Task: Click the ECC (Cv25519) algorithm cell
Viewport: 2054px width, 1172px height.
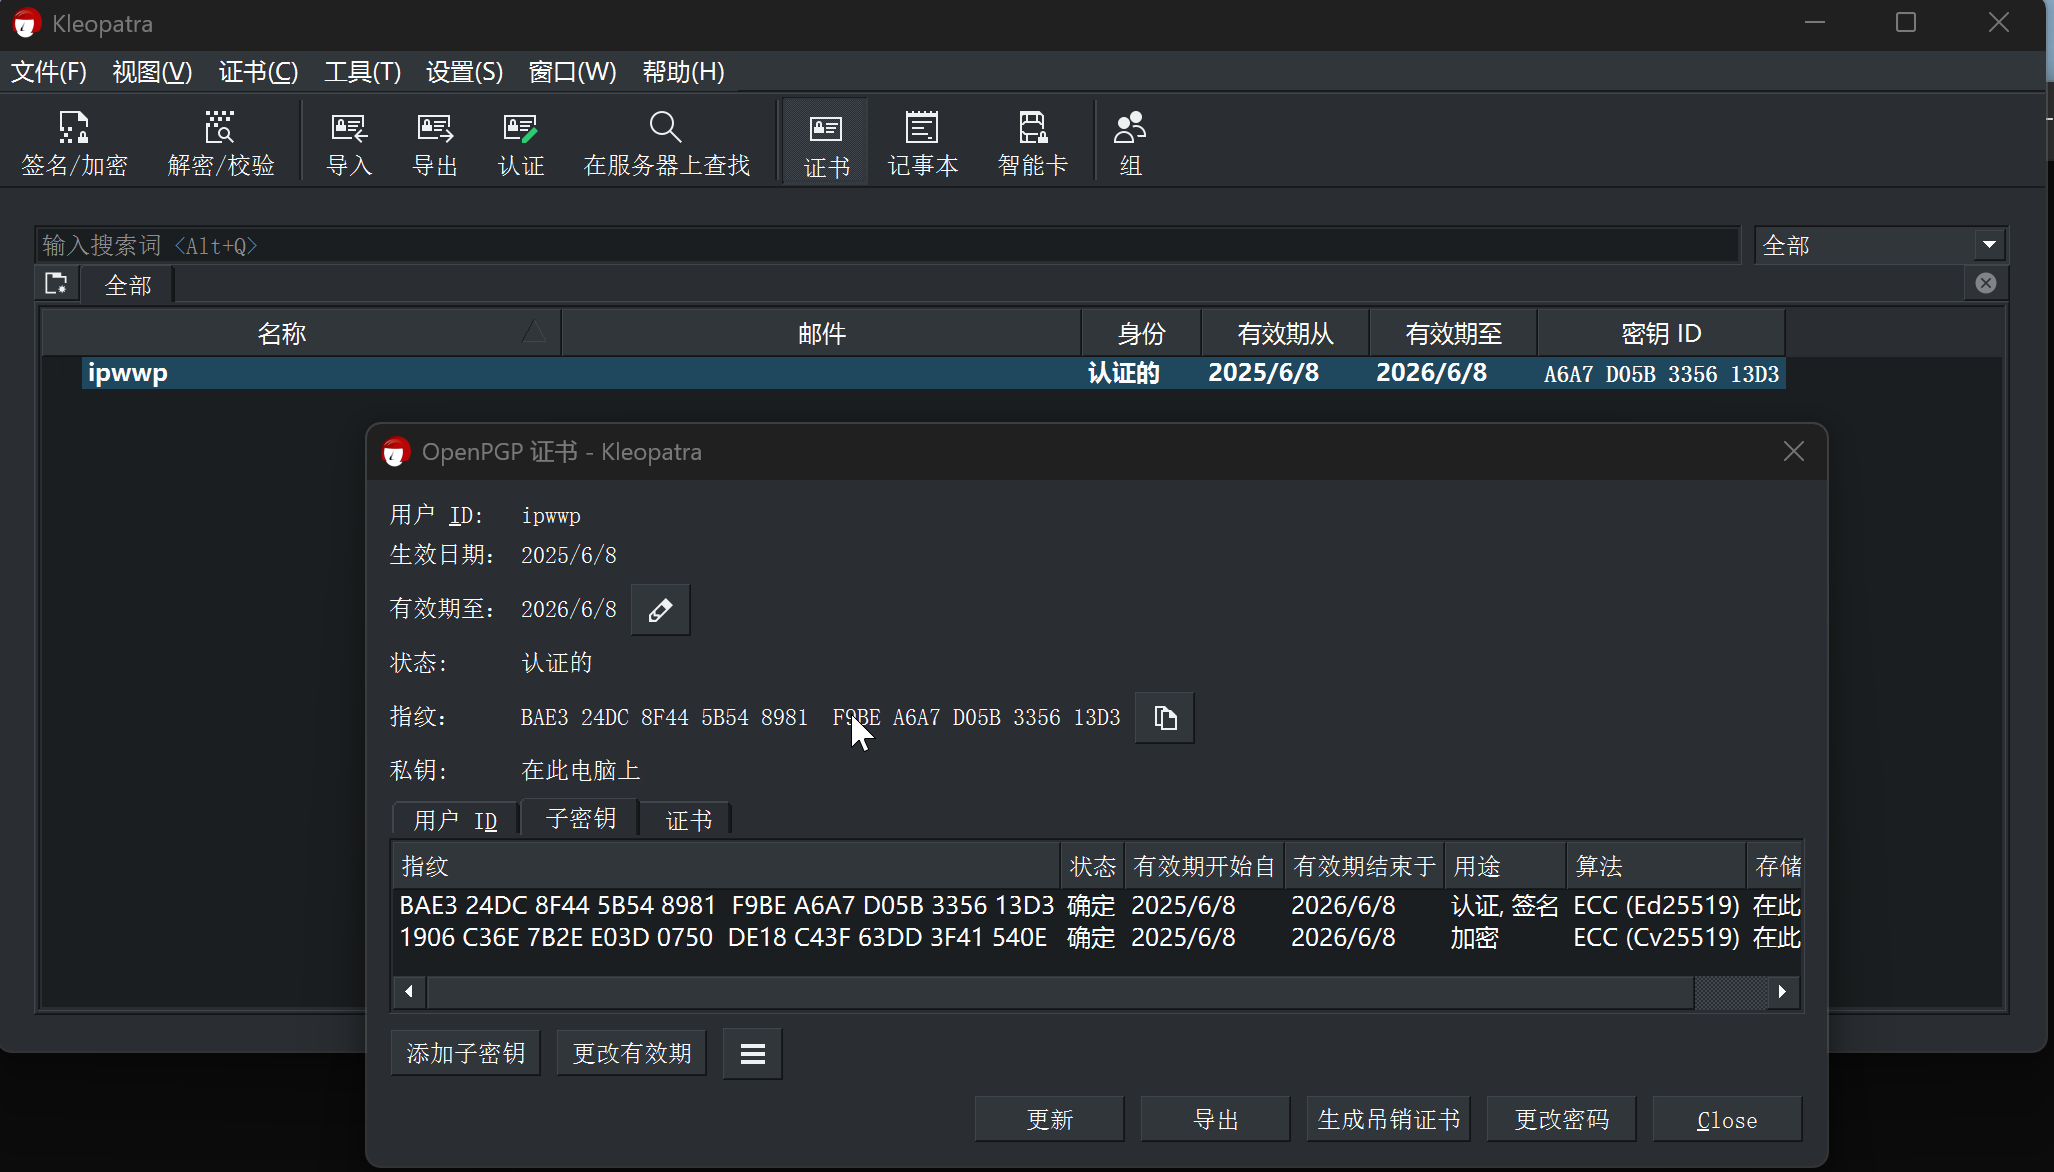Action: [1656, 937]
